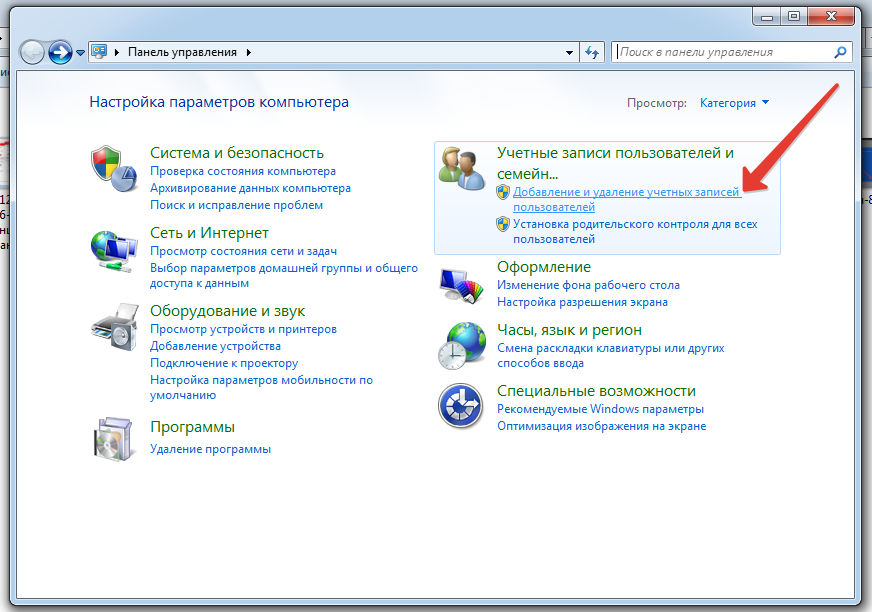Image resolution: width=872 pixels, height=612 pixels.
Task: Open Настройка разрешения экрана link
Action: (582, 301)
